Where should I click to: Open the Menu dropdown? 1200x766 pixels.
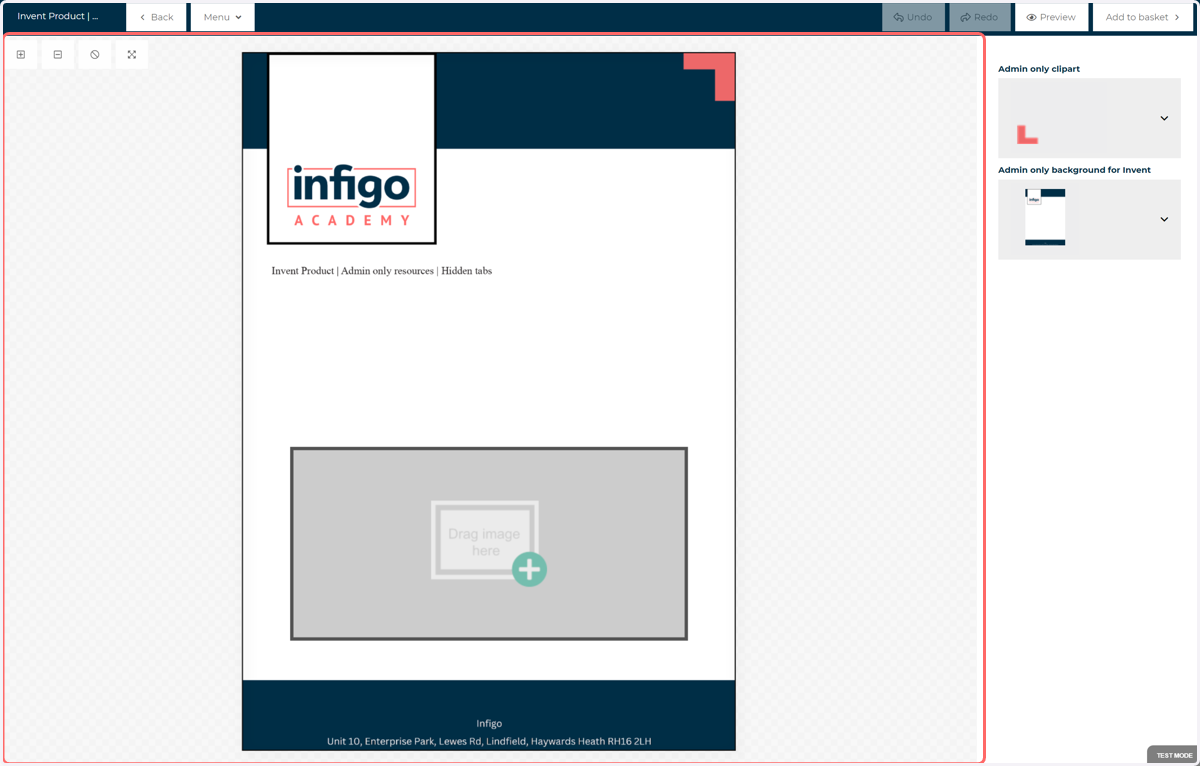tap(222, 17)
